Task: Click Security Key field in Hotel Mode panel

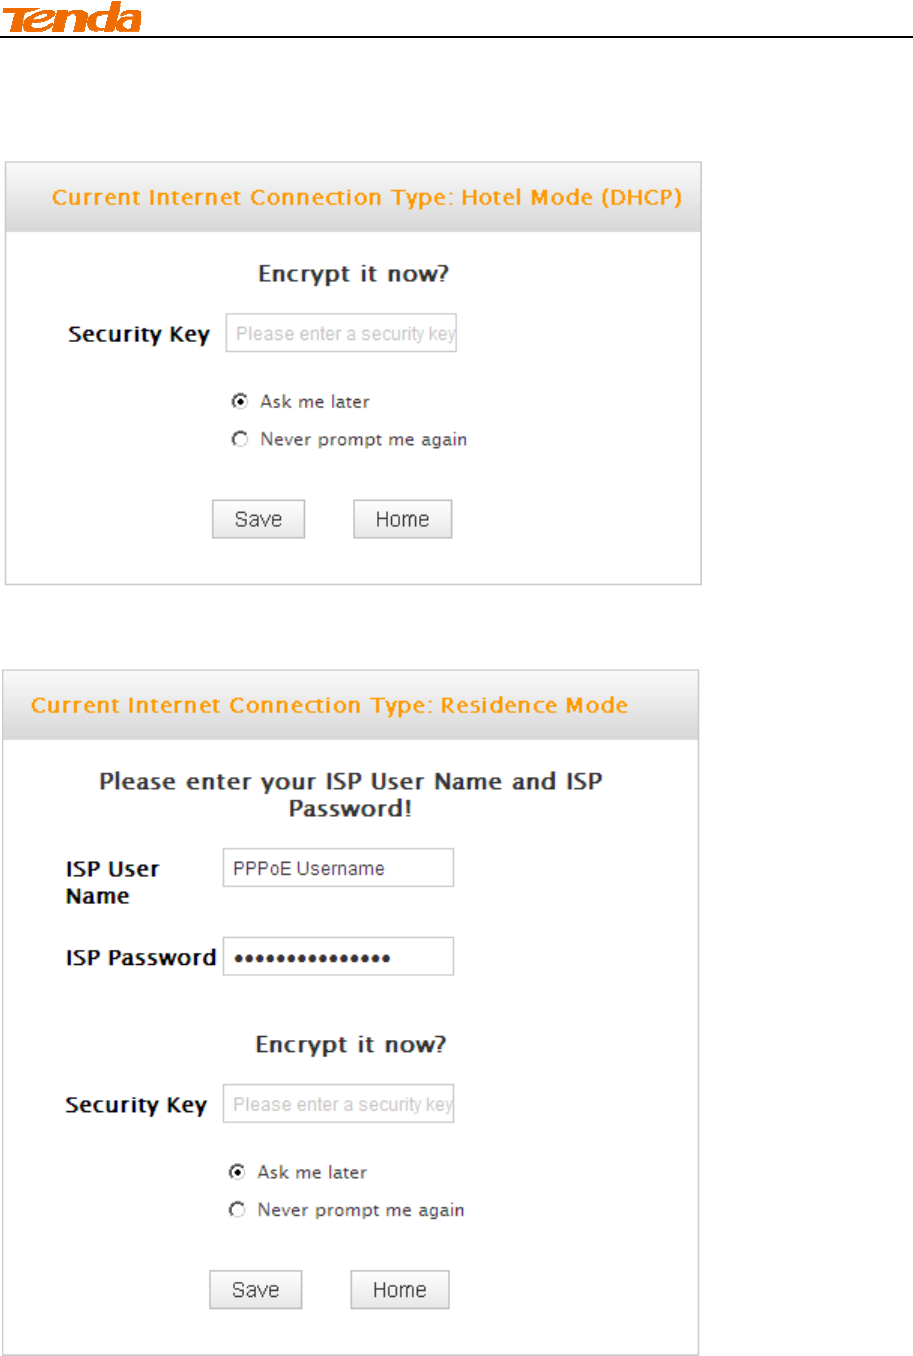Action: (341, 334)
